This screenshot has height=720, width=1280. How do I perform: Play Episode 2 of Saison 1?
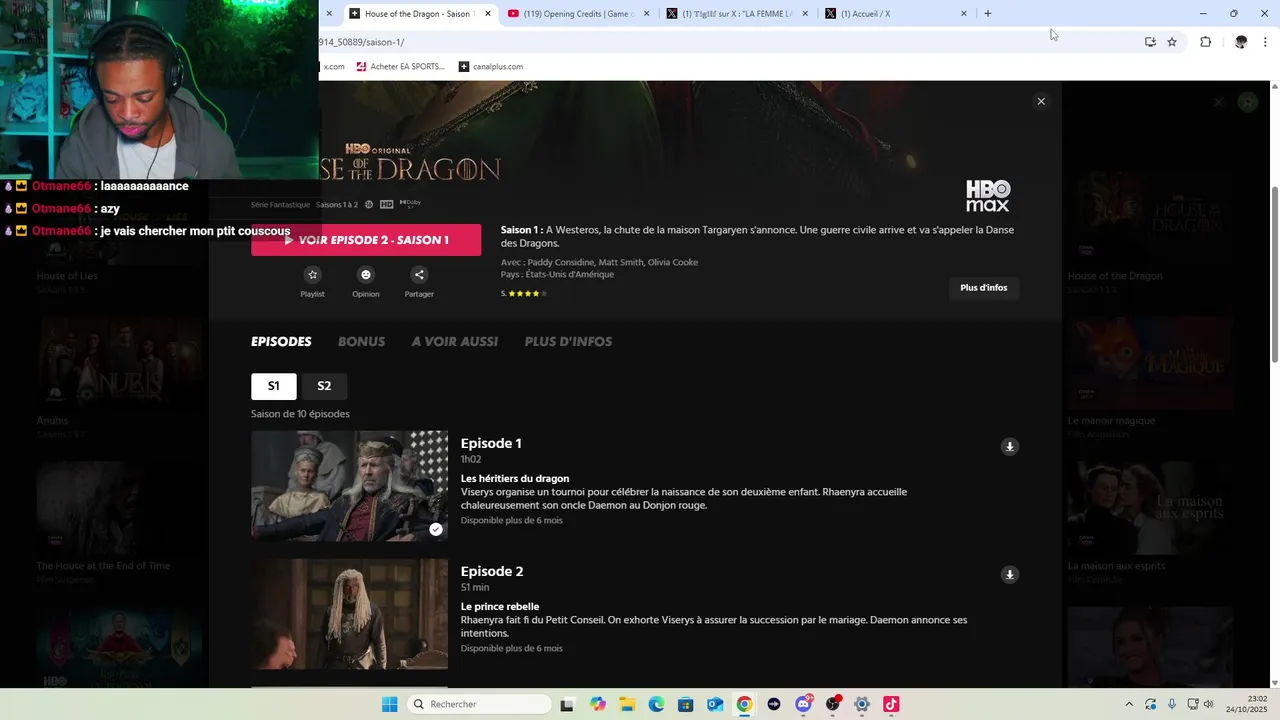click(366, 240)
